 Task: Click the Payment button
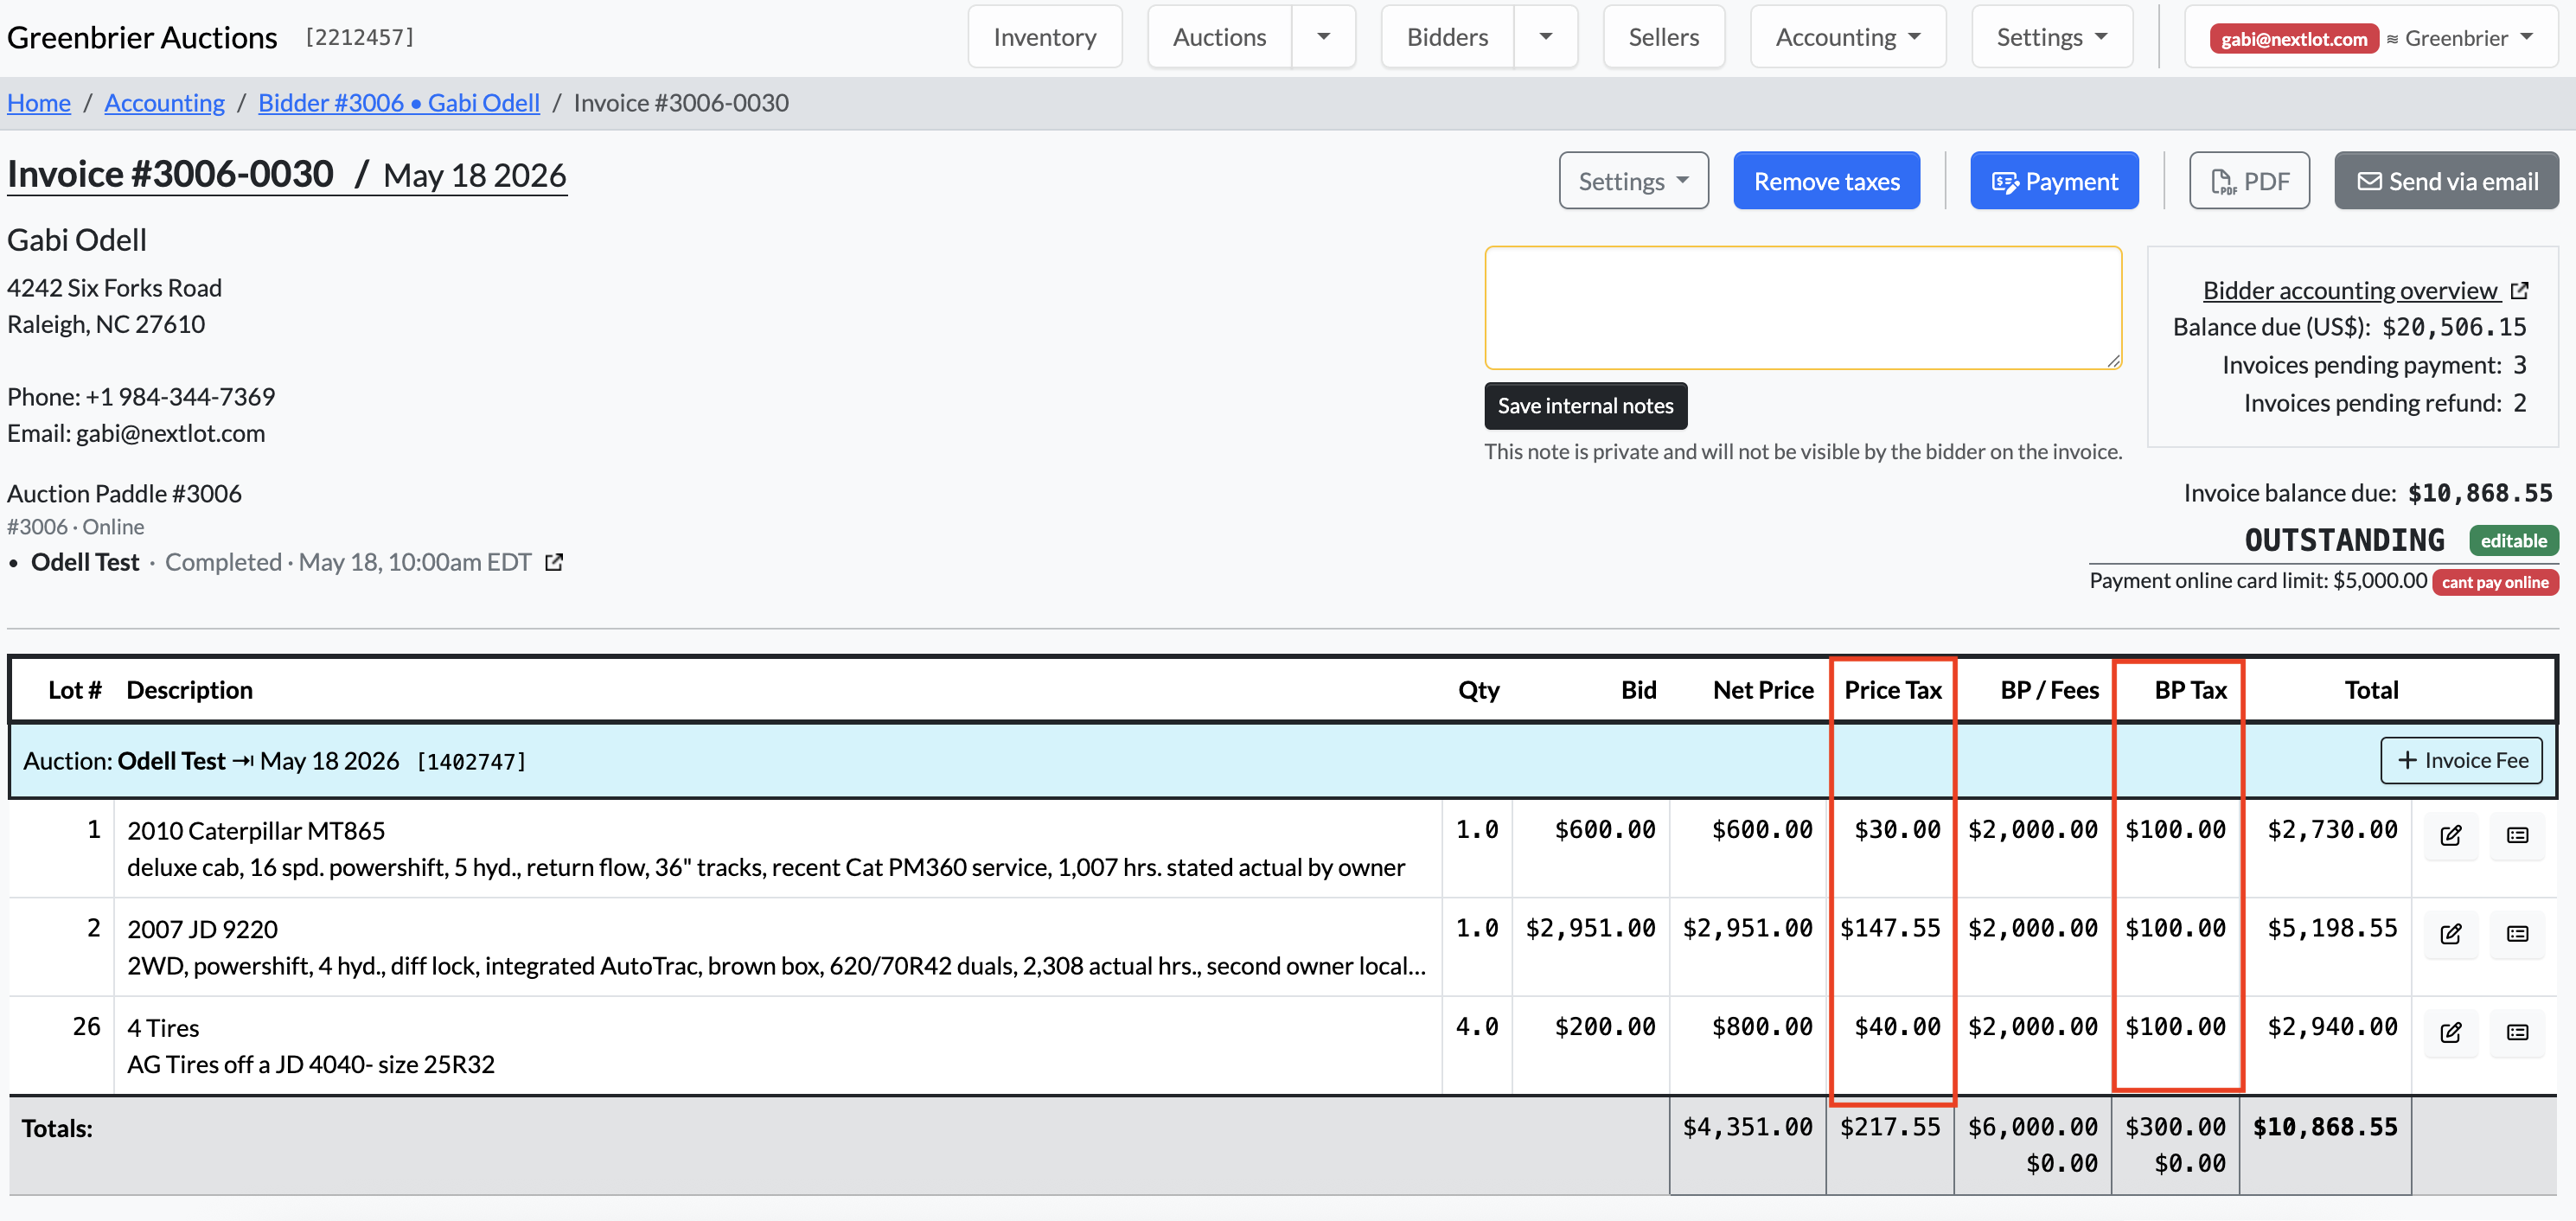pyautogui.click(x=2054, y=181)
